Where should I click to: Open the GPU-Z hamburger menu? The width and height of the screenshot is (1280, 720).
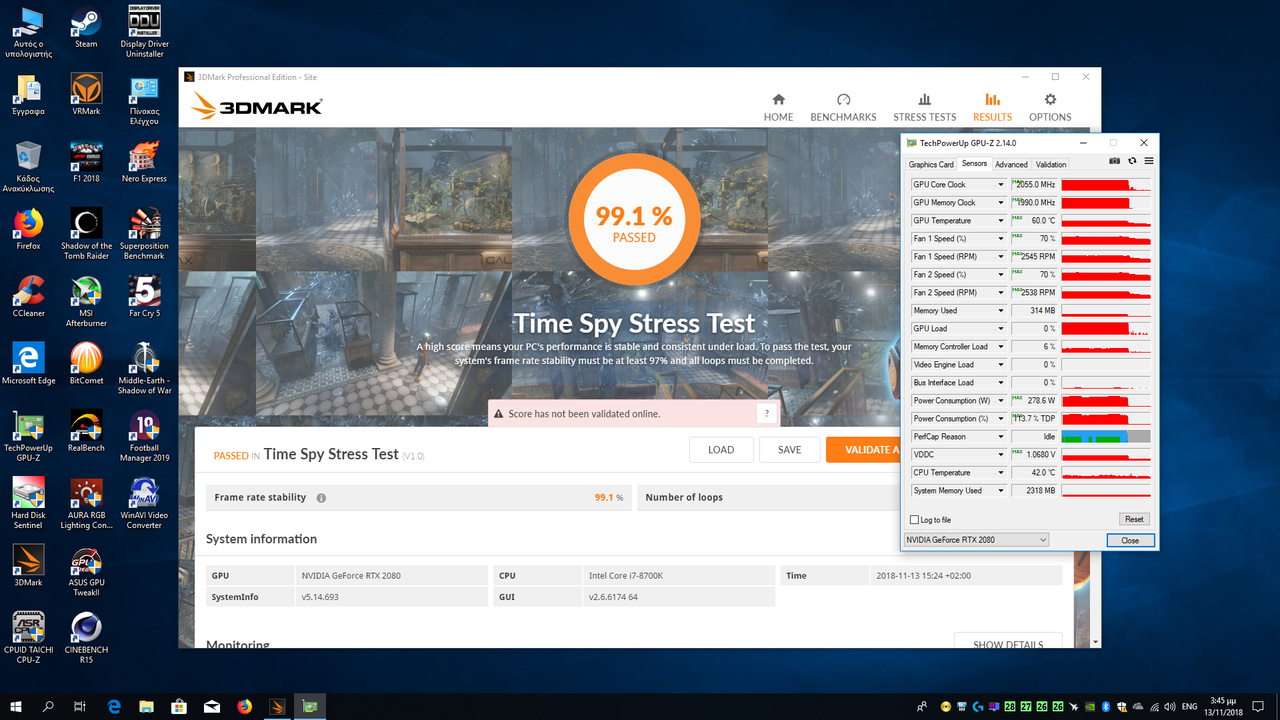click(x=1149, y=161)
